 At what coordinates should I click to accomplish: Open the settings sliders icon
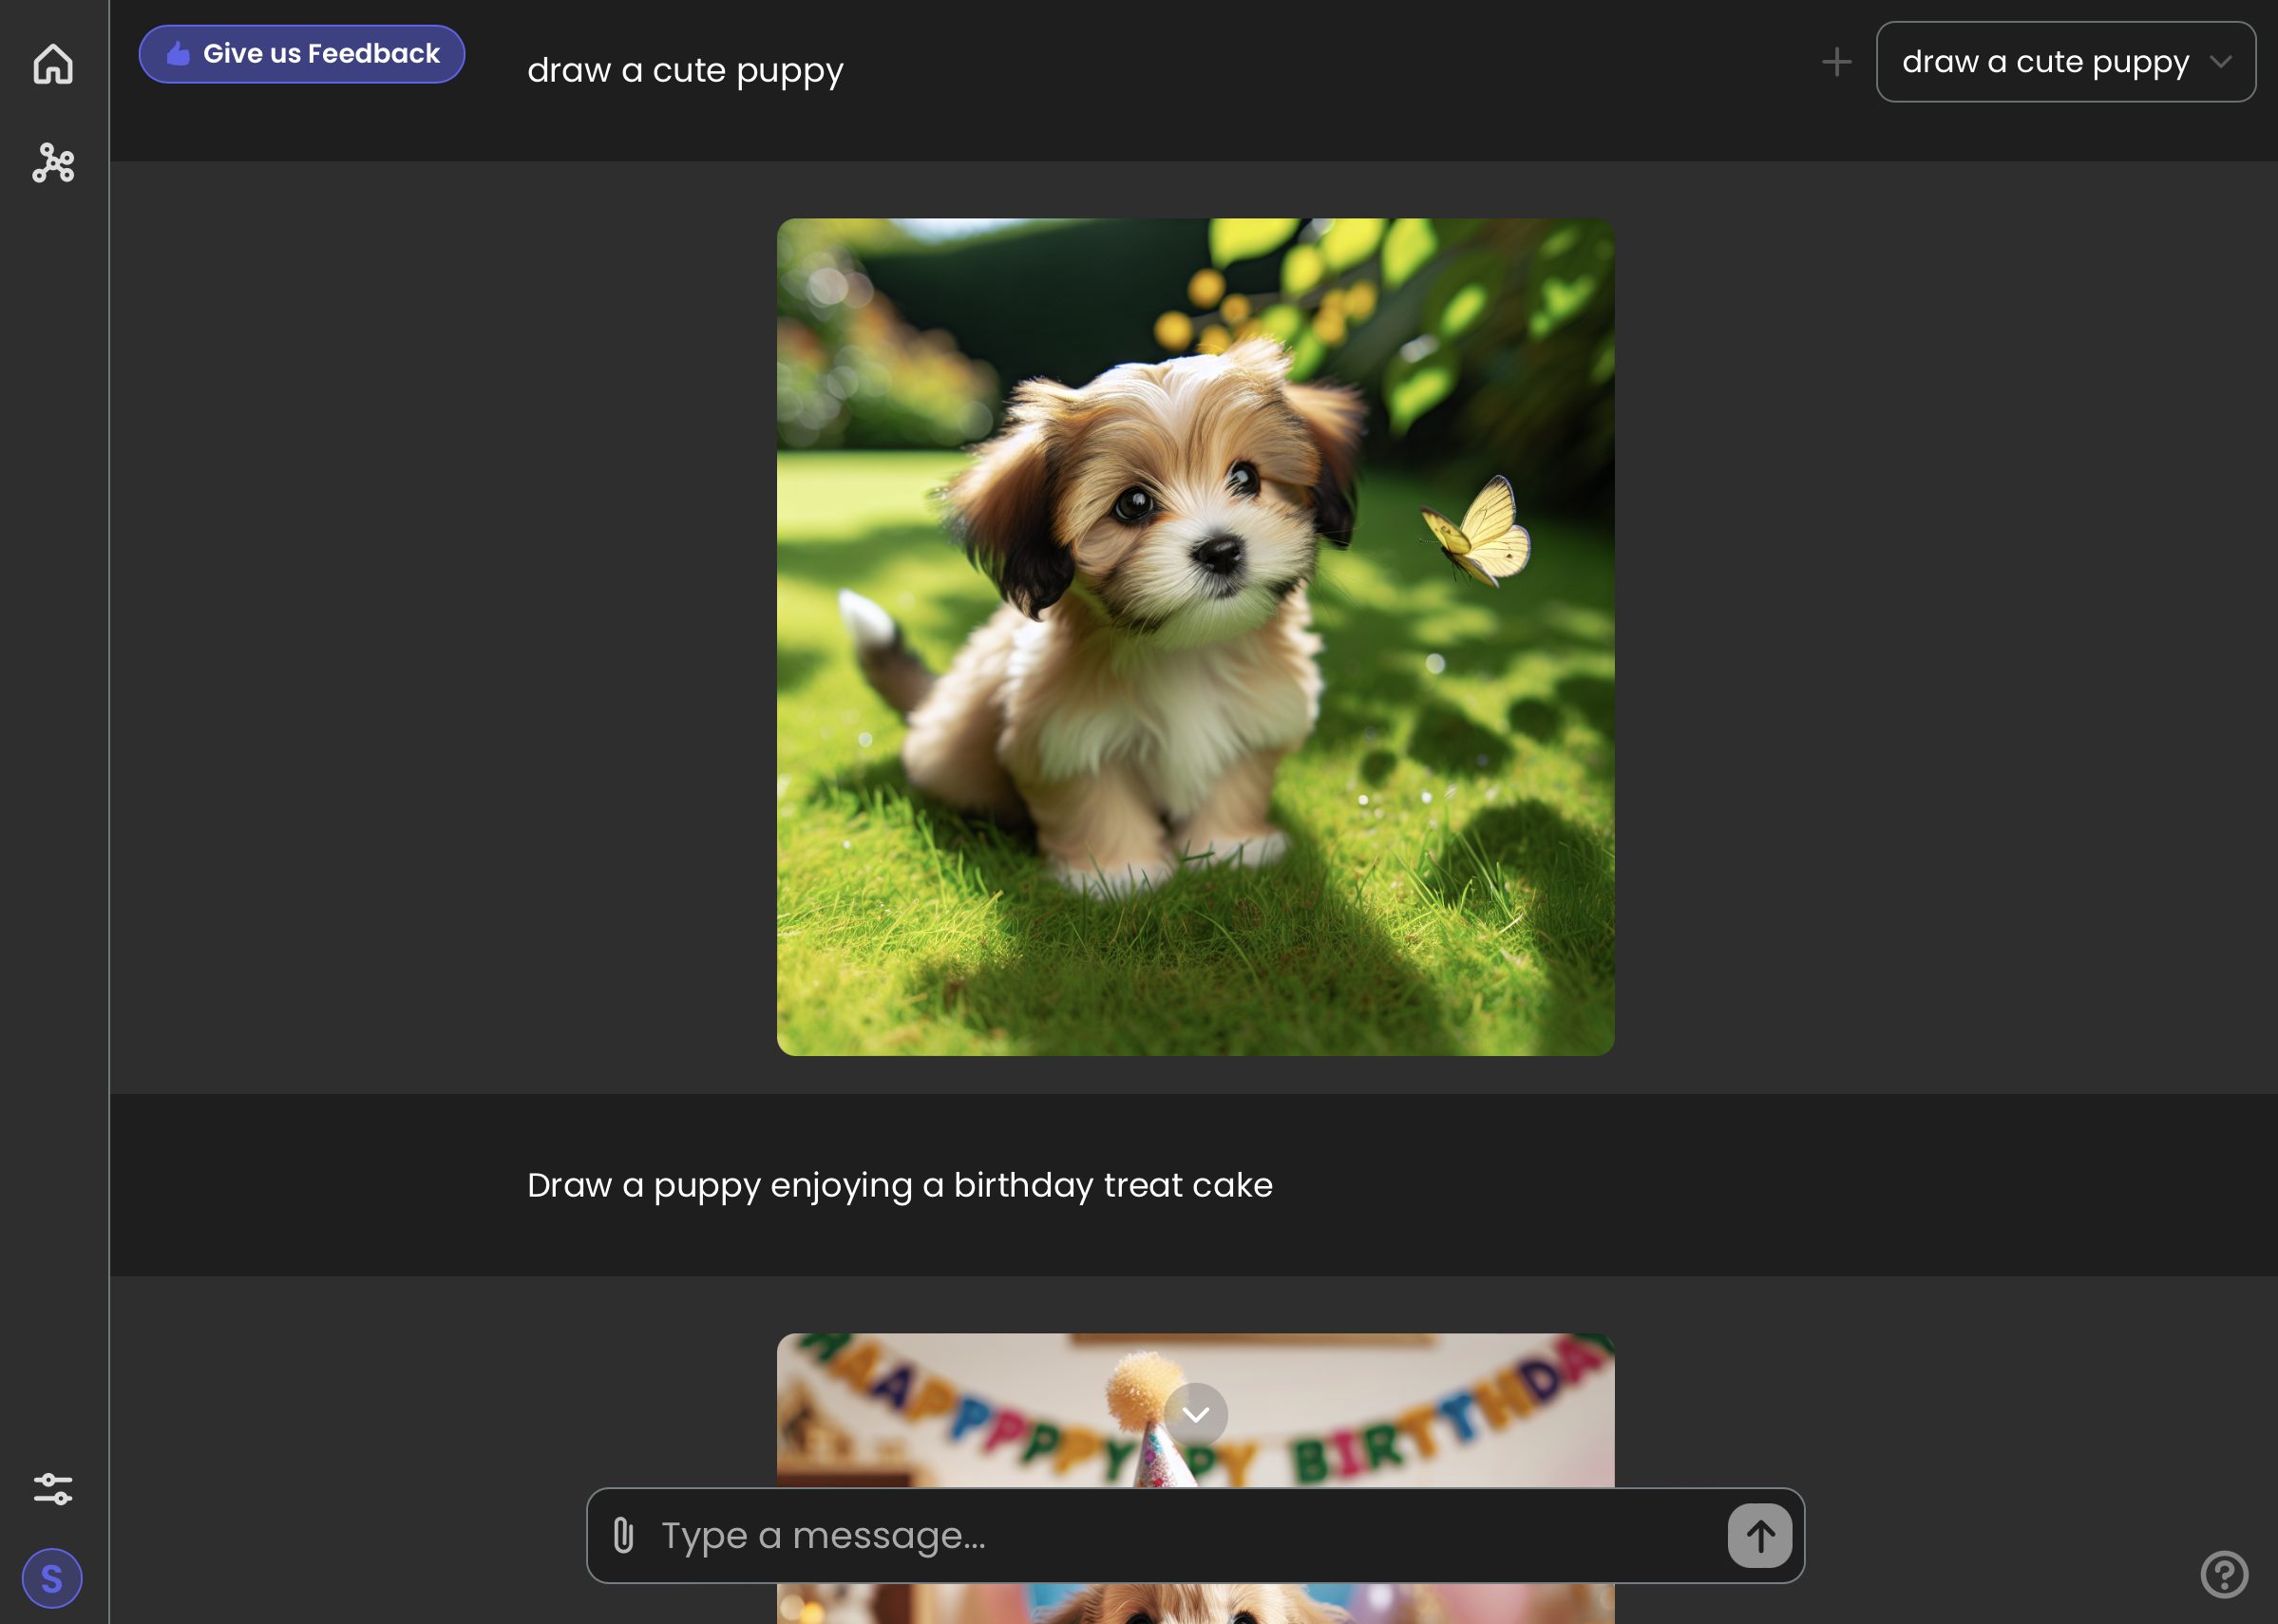(53, 1488)
